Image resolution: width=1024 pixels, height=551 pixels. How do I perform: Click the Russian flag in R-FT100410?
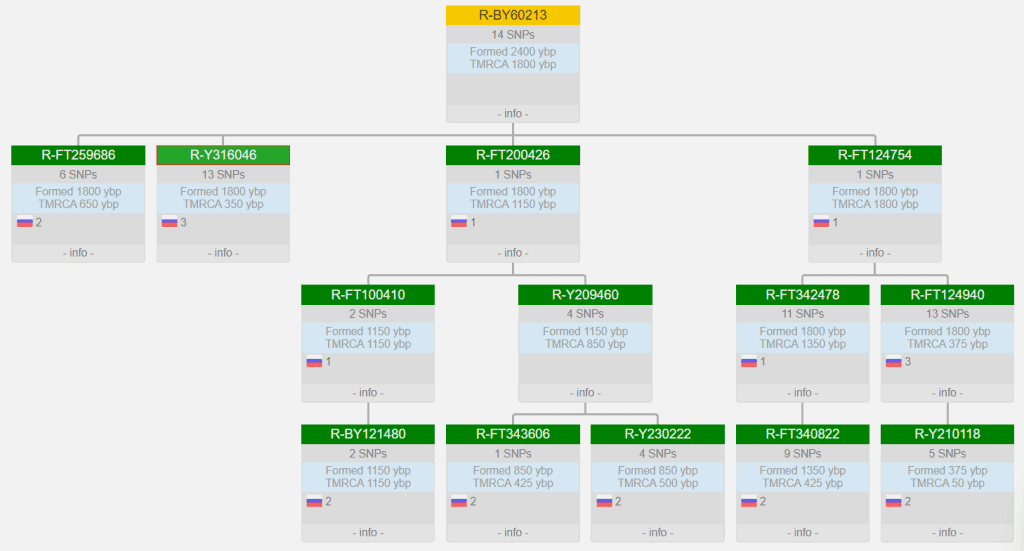click(x=314, y=361)
